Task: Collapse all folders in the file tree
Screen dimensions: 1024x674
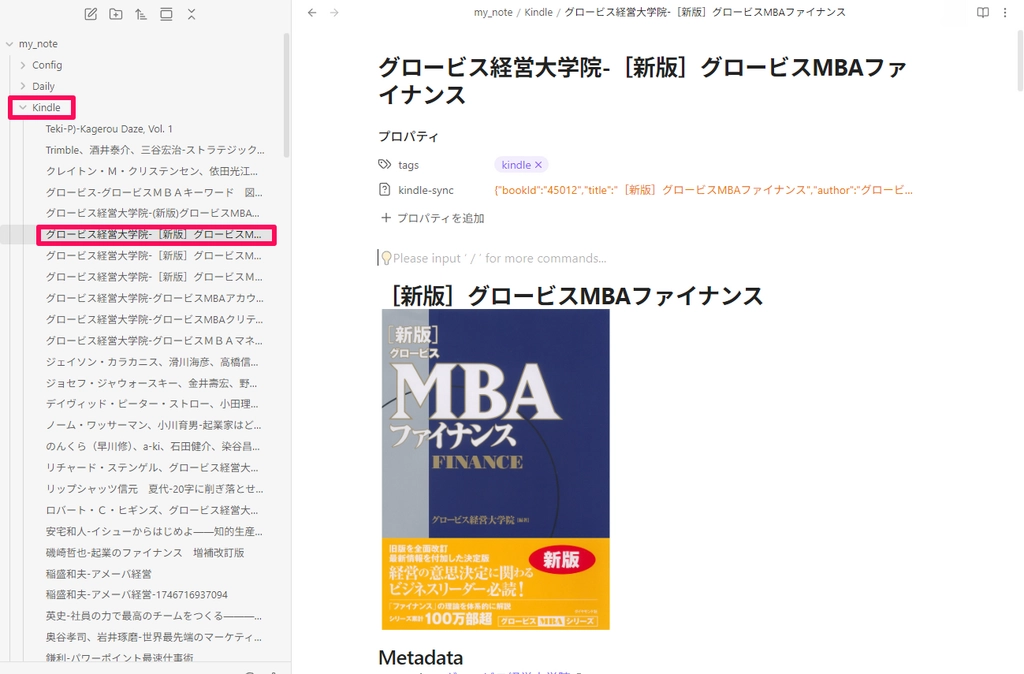Action: (x=191, y=14)
